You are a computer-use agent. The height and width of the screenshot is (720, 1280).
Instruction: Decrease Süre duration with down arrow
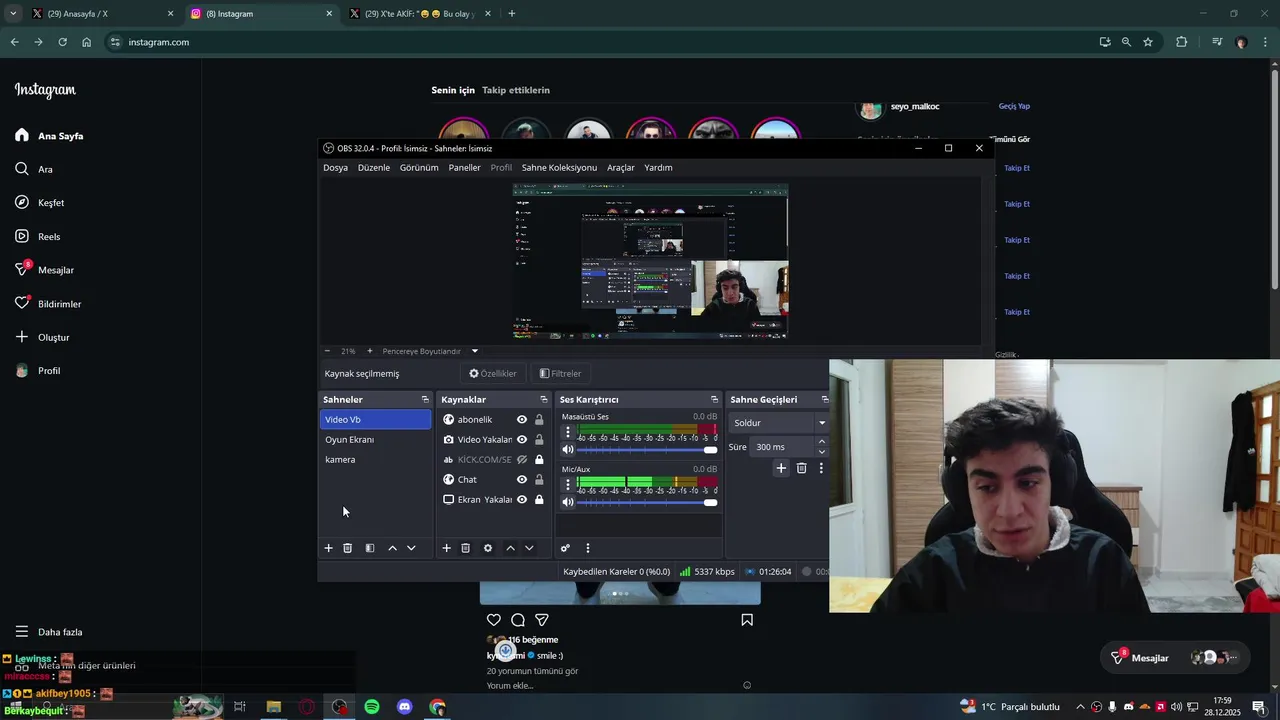click(x=822, y=452)
